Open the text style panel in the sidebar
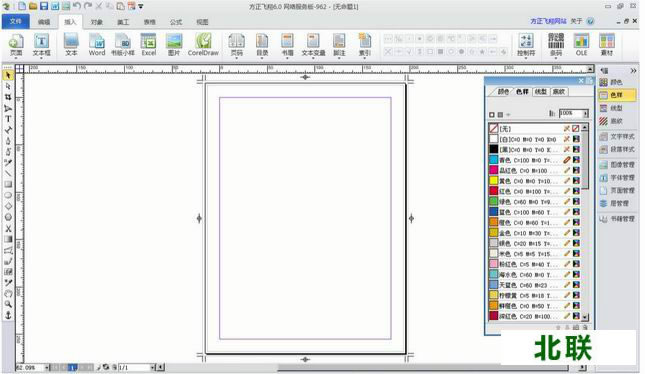 [617, 136]
